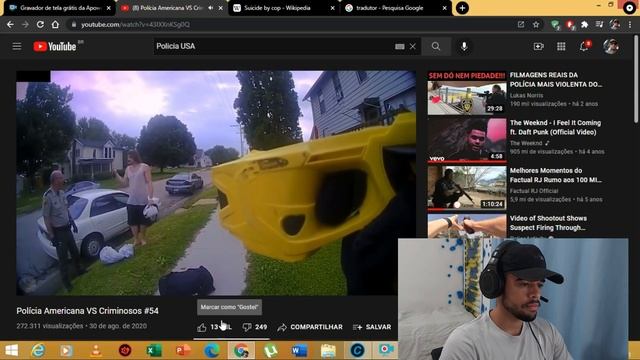Viewport: 640px width, 360px height.
Task: Open VLC media player from the taskbar
Action: [x=96, y=351]
